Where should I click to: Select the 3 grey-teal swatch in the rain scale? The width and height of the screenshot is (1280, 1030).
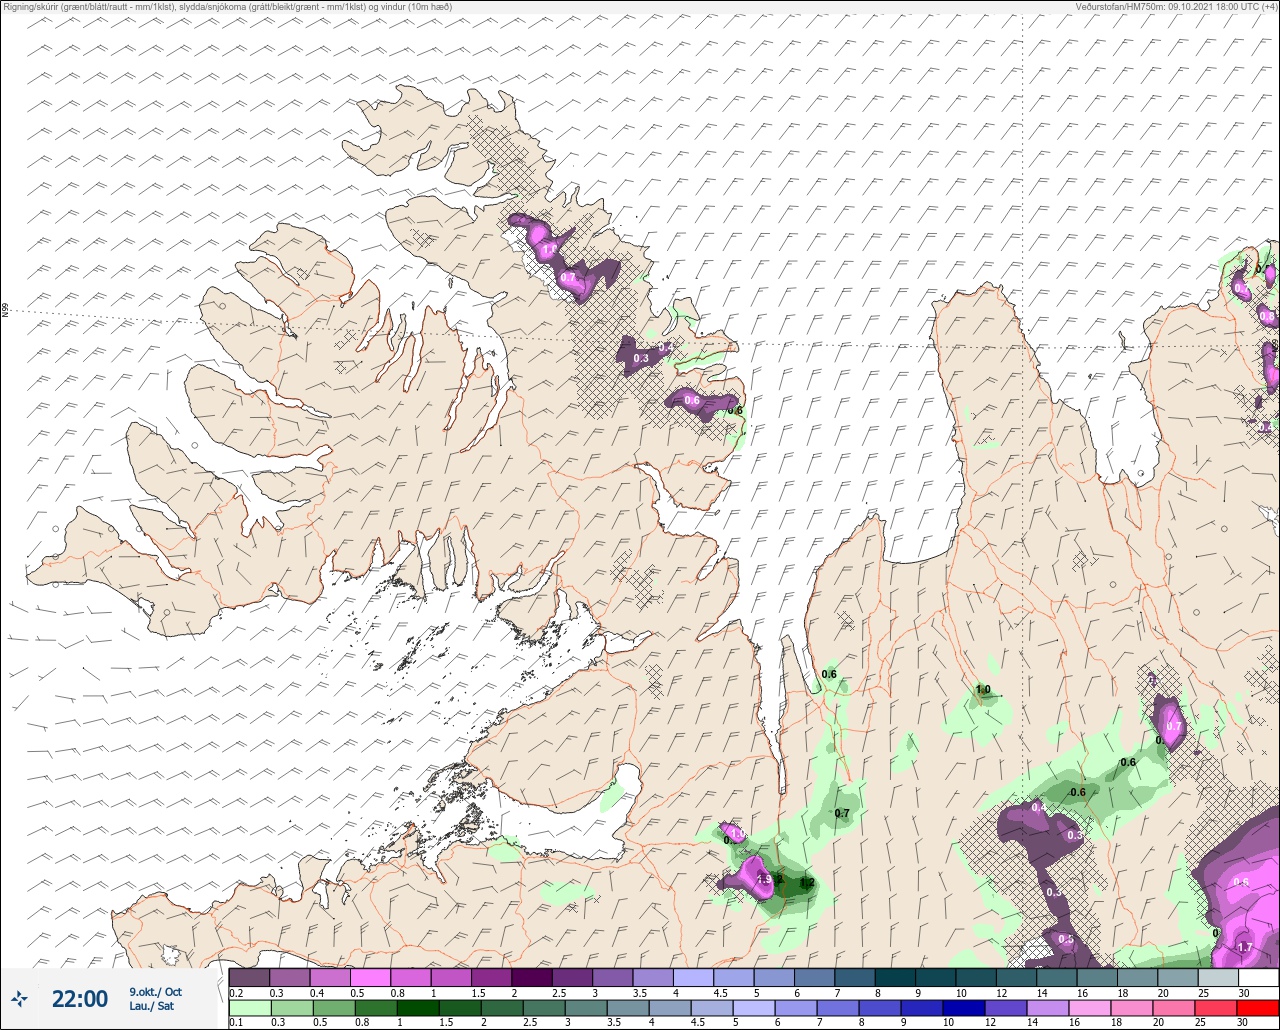coord(586,1008)
